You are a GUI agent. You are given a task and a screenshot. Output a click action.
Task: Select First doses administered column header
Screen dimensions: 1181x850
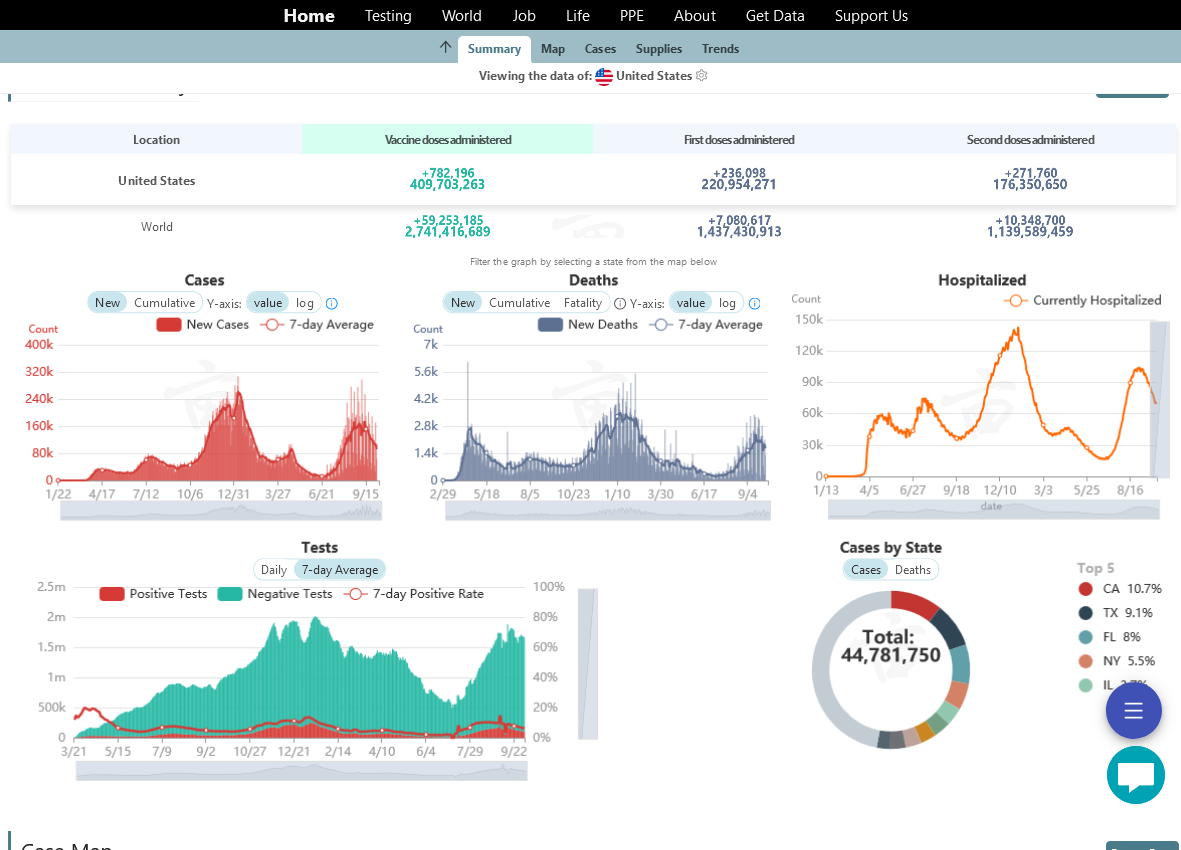pyautogui.click(x=739, y=139)
